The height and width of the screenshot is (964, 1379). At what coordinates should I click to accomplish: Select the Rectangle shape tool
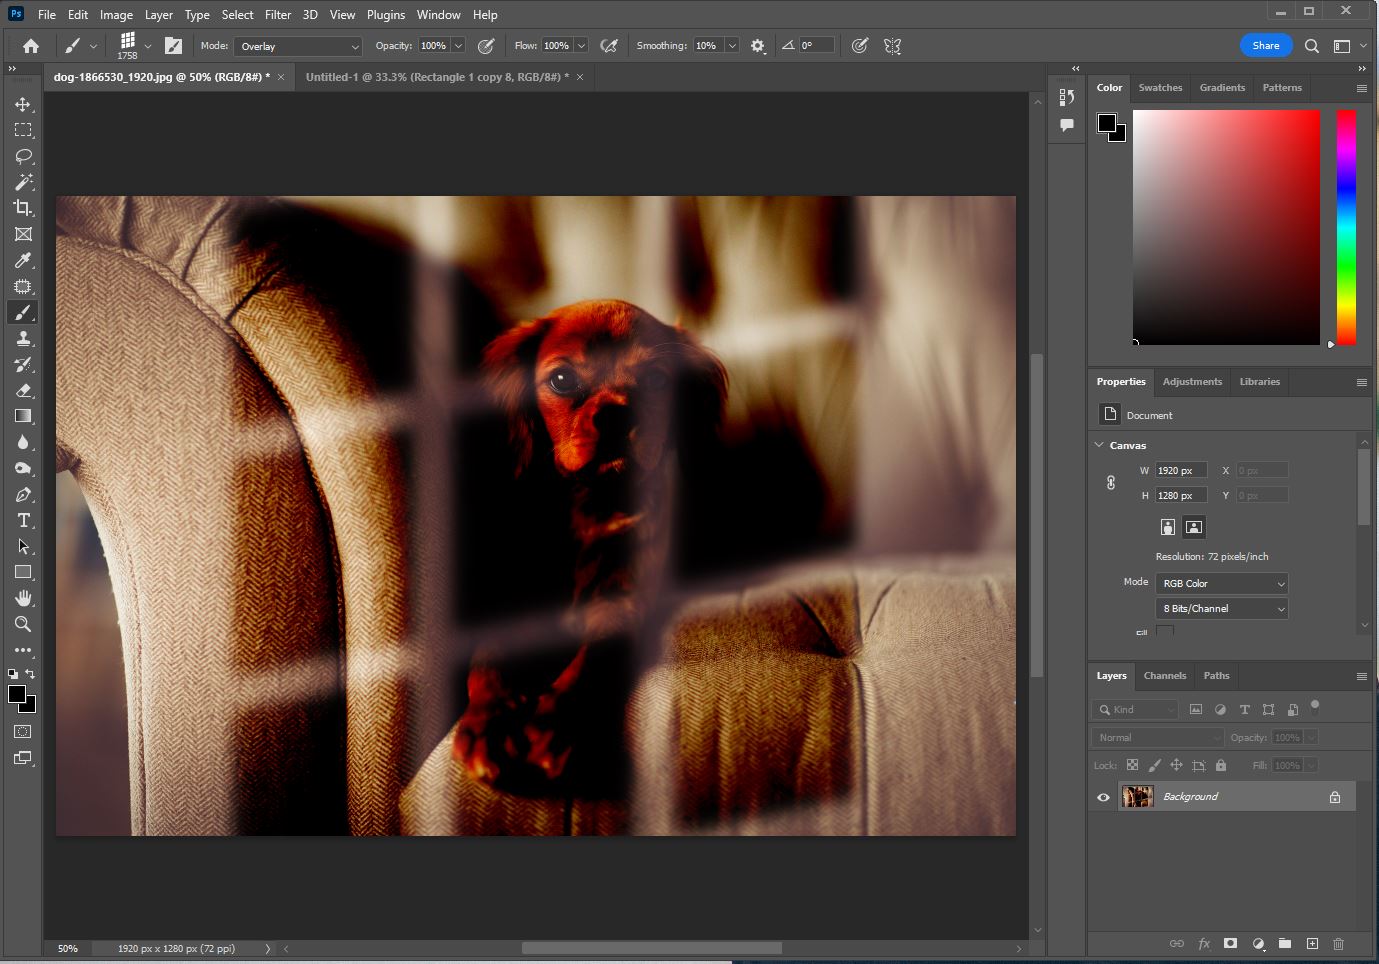point(23,572)
